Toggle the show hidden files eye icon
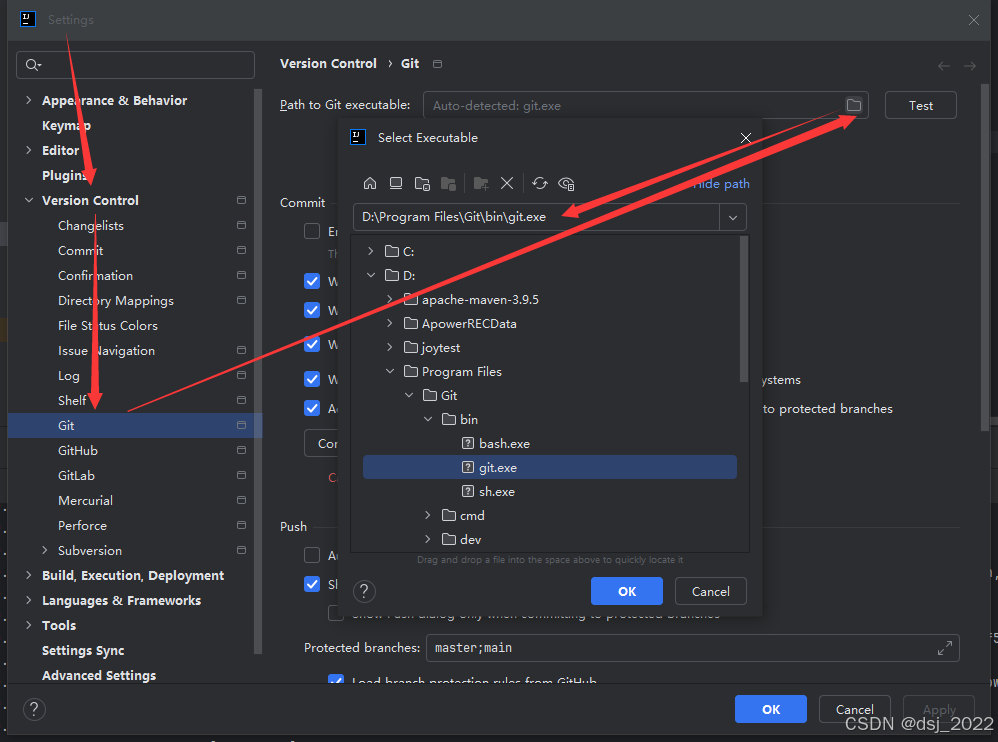The image size is (998, 742). point(566,184)
